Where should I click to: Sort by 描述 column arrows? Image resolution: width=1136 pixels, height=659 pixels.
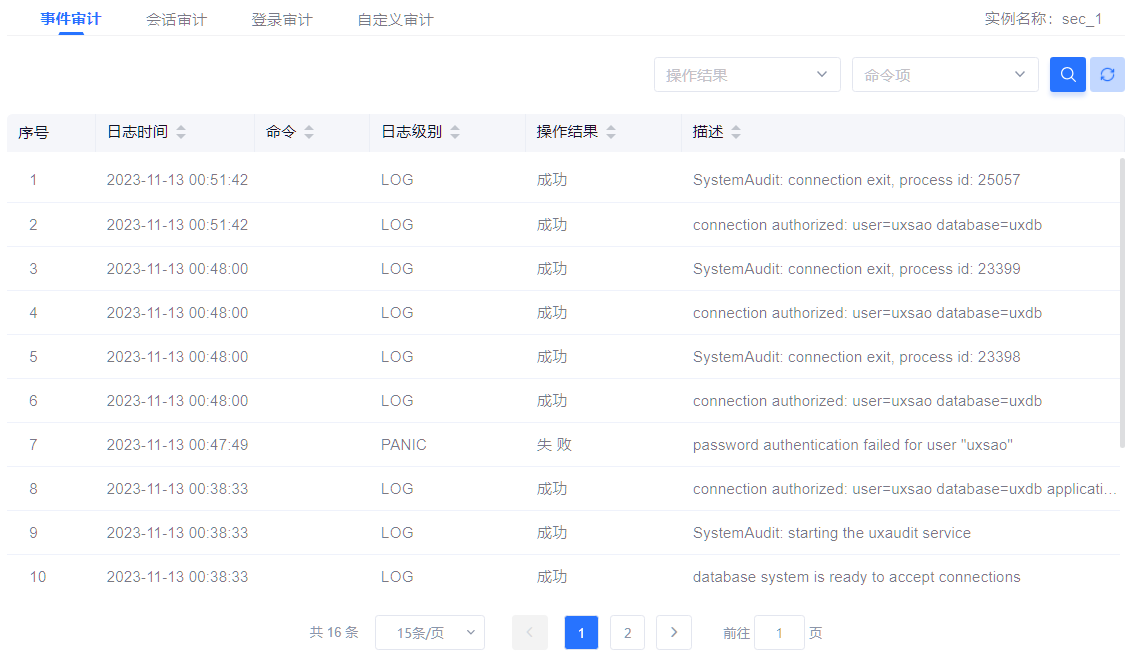tap(737, 132)
